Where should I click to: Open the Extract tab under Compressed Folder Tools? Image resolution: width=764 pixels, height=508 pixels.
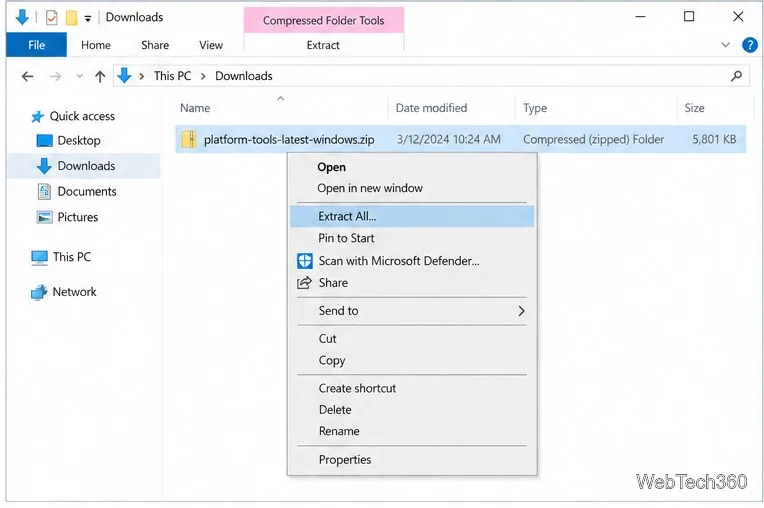coord(323,45)
